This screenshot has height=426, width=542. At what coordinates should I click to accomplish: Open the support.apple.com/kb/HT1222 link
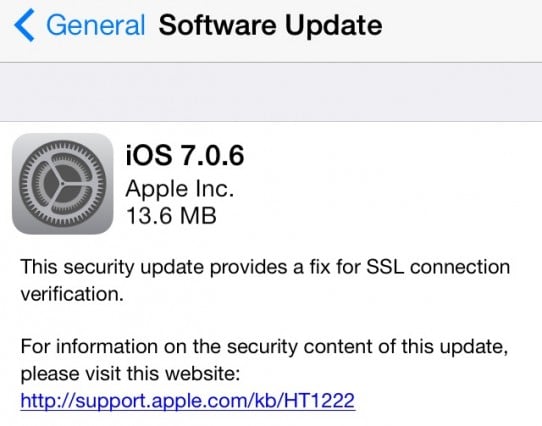188,401
